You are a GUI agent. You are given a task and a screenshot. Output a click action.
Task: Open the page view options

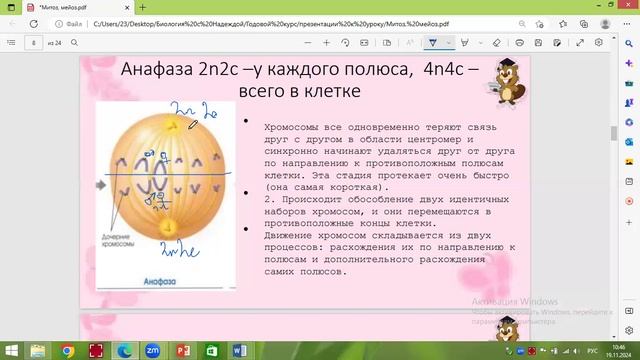point(387,42)
